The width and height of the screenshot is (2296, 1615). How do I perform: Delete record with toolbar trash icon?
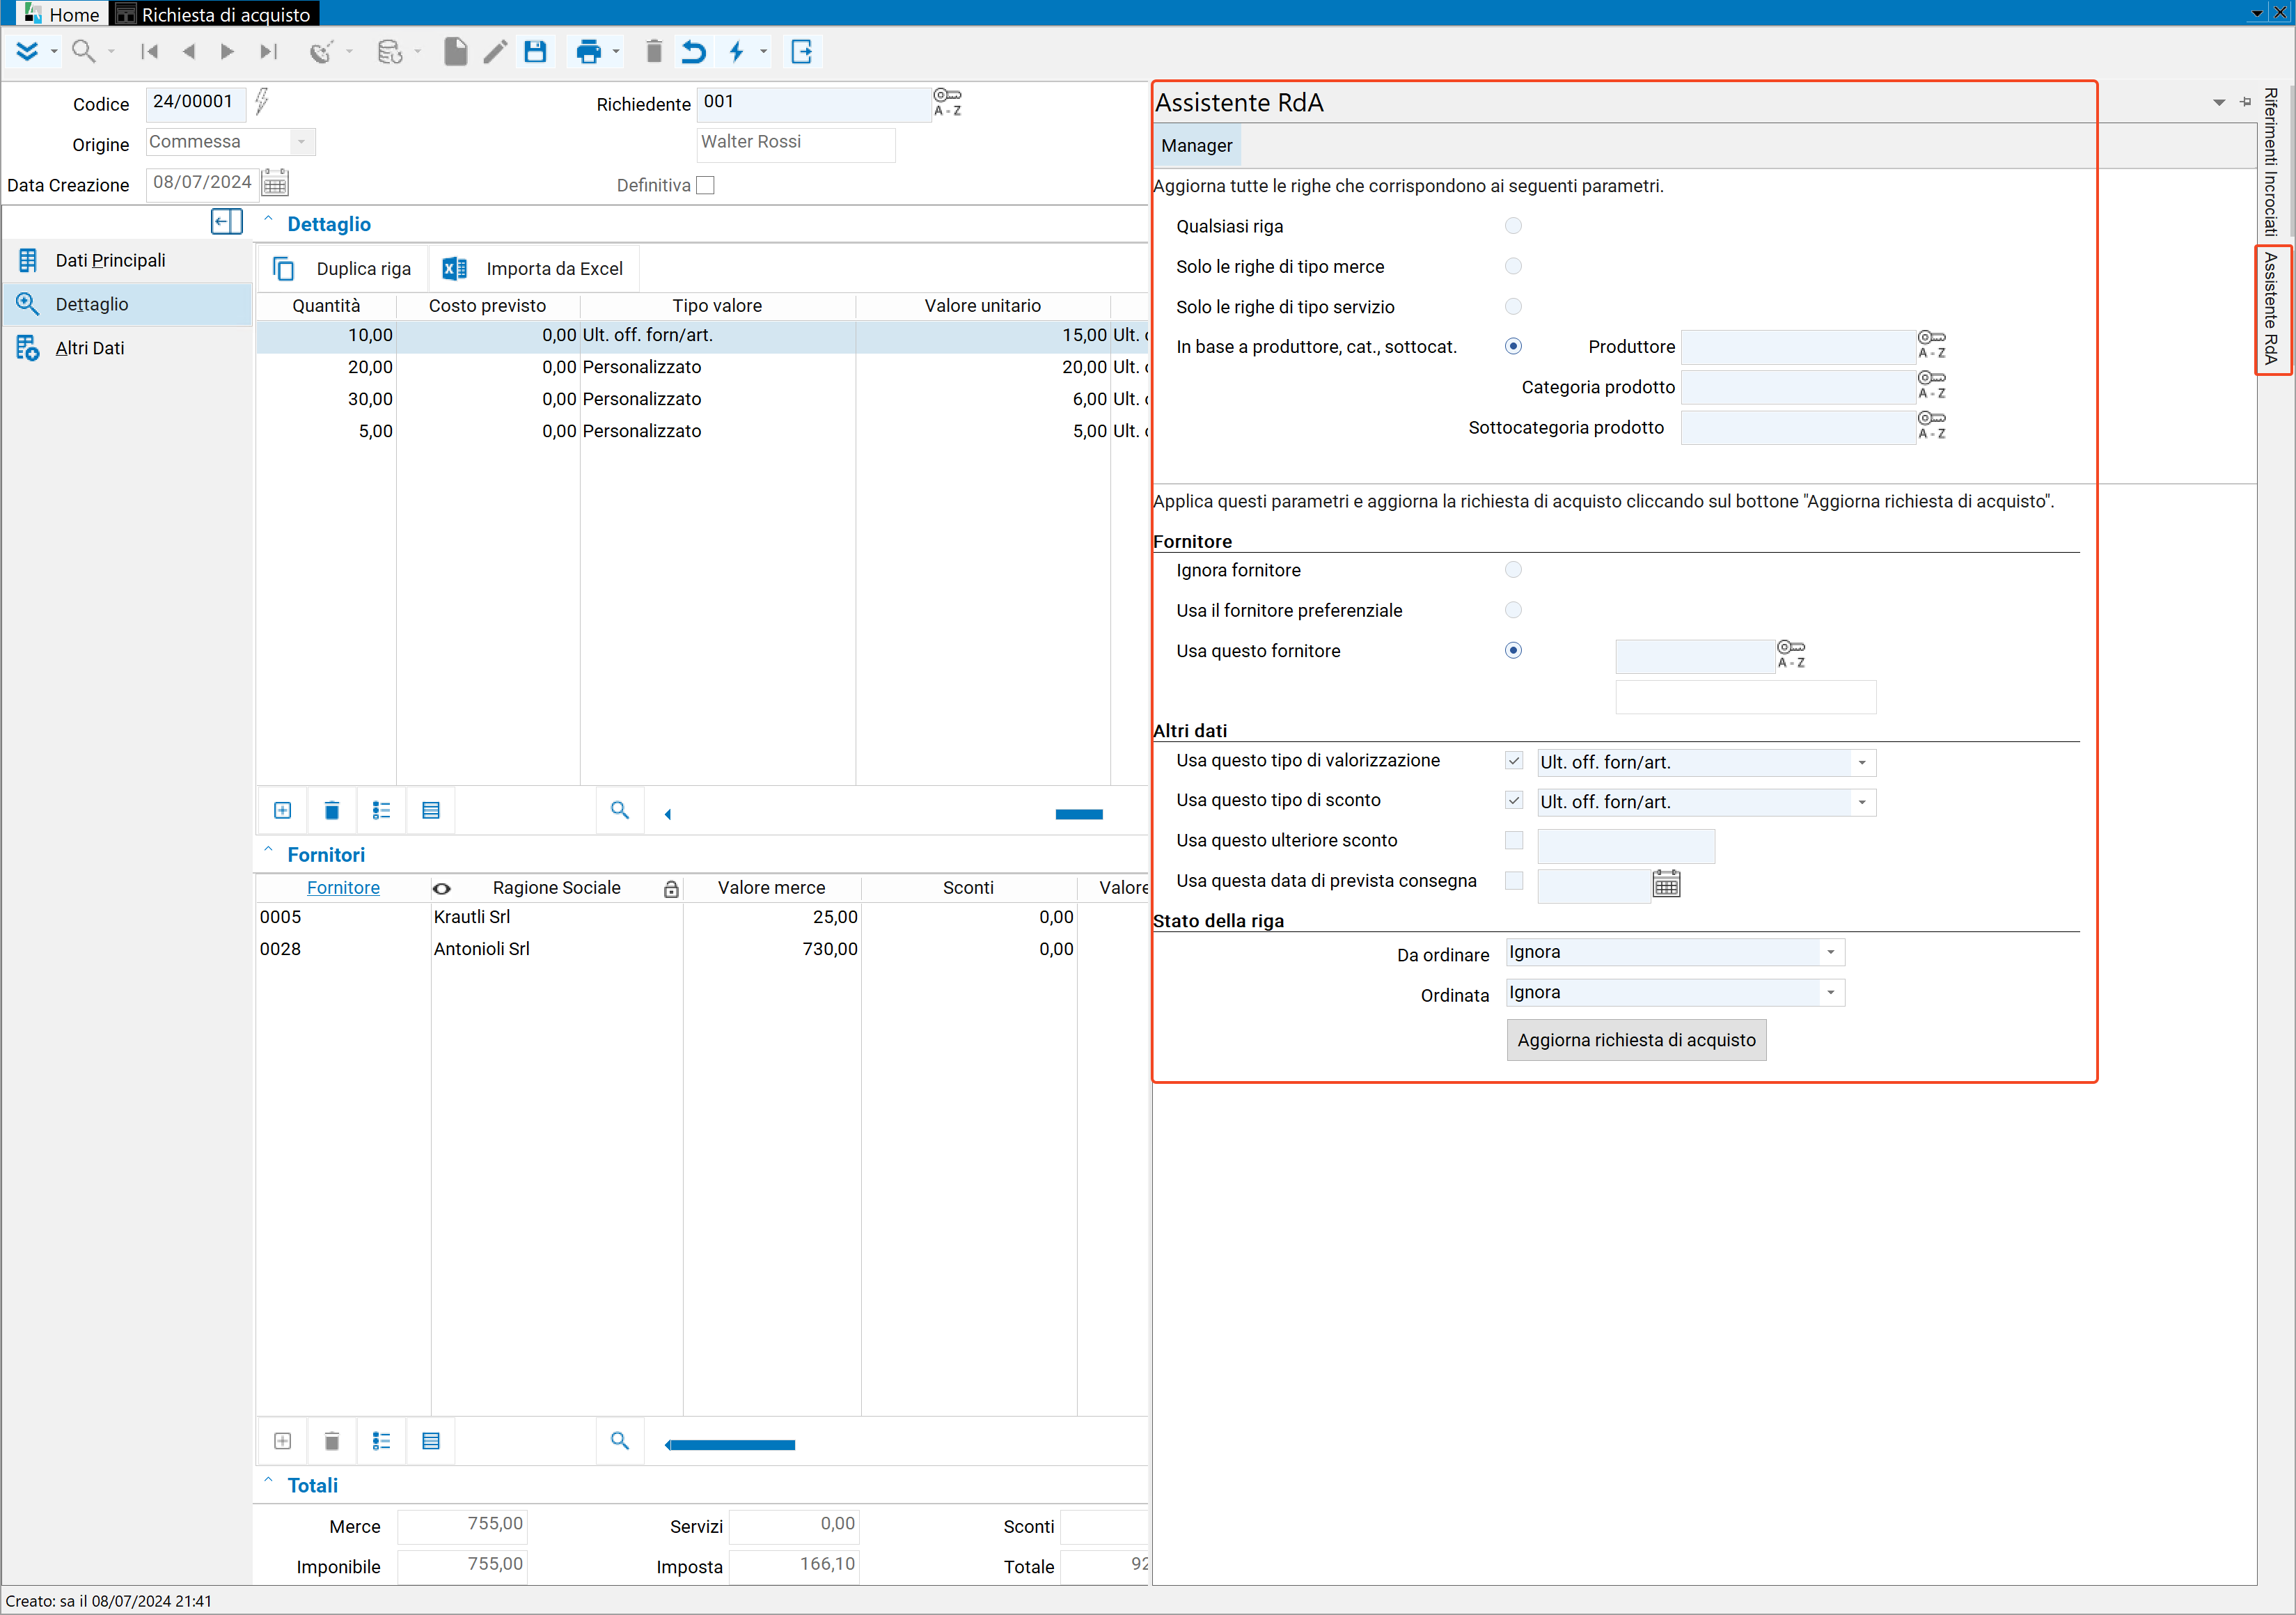654,52
